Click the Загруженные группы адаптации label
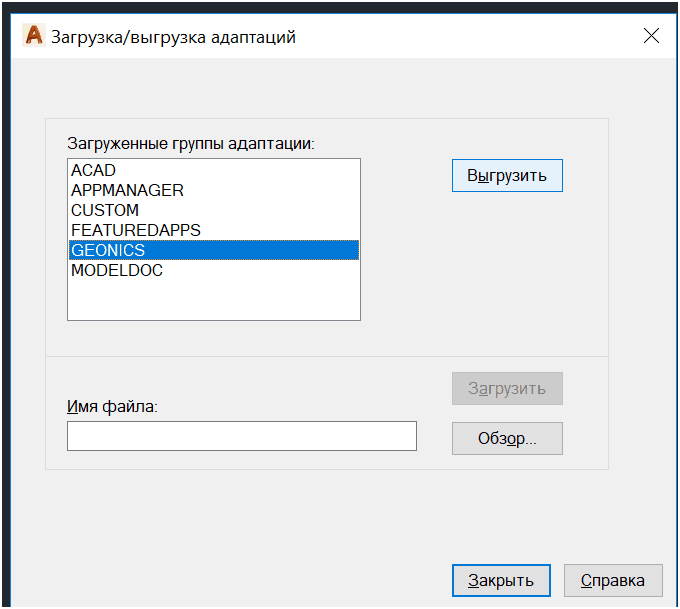 click(190, 143)
